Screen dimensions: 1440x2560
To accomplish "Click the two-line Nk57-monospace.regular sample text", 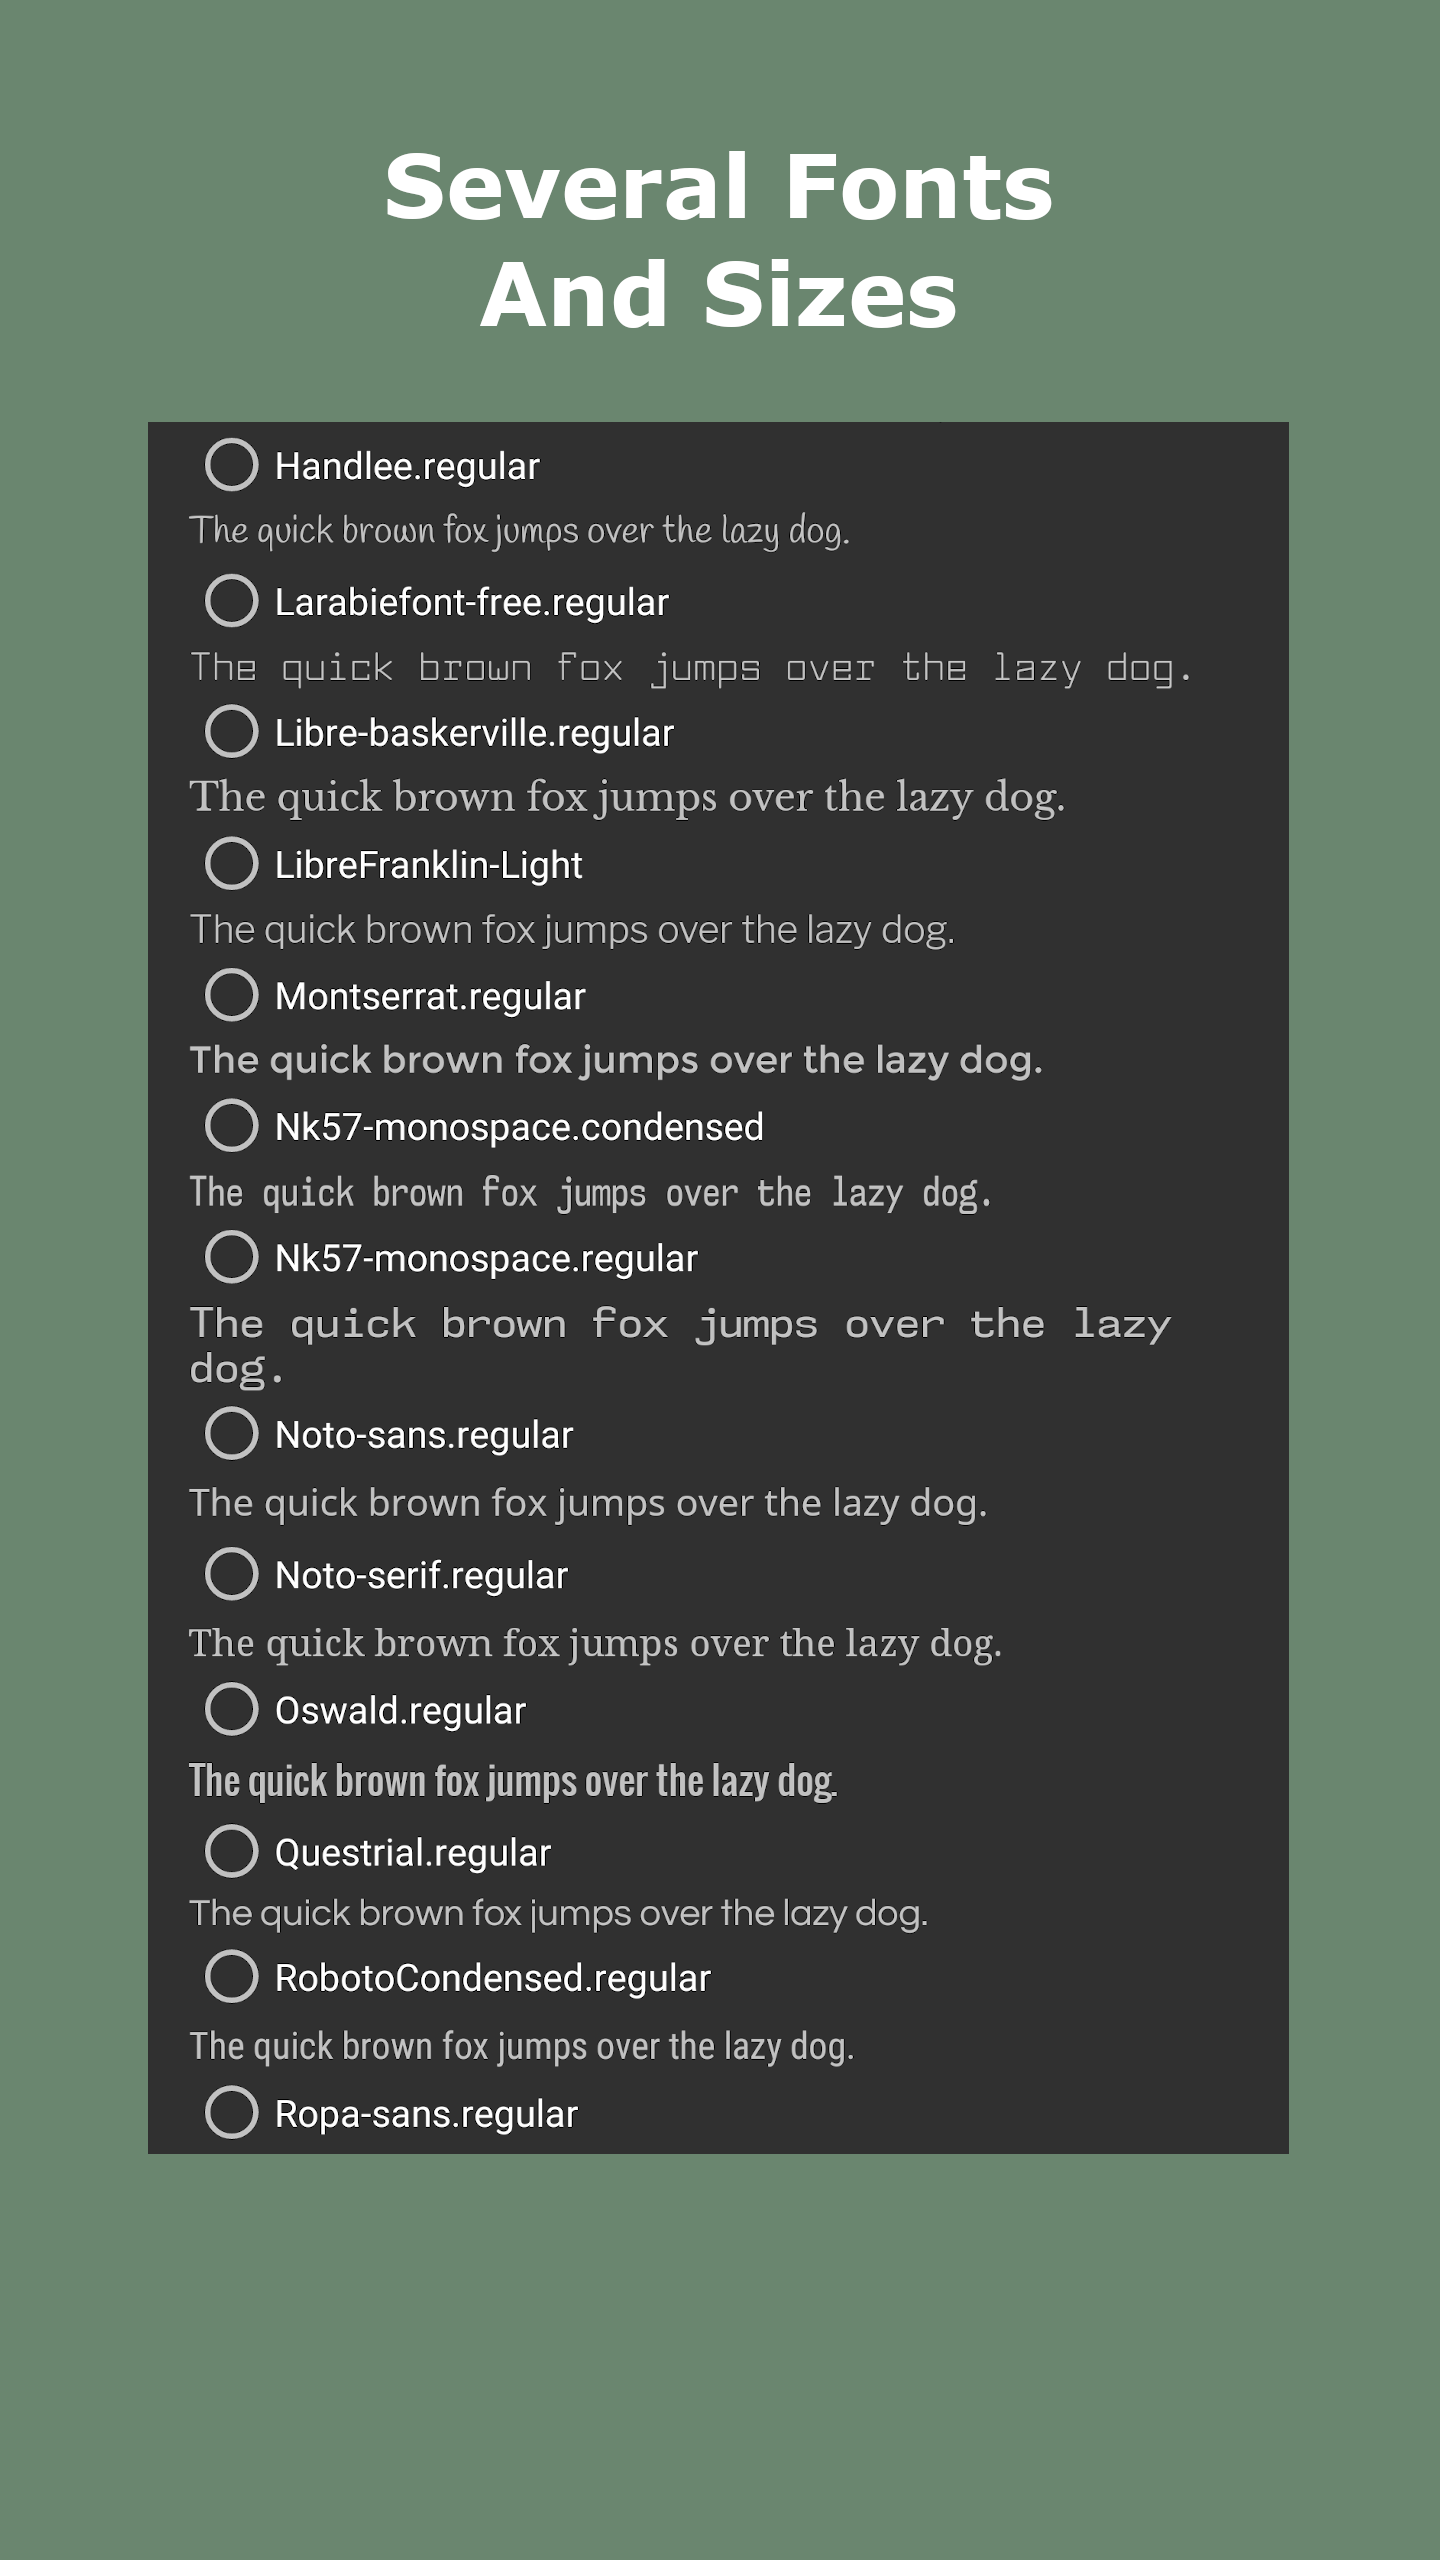I will tap(680, 1345).
